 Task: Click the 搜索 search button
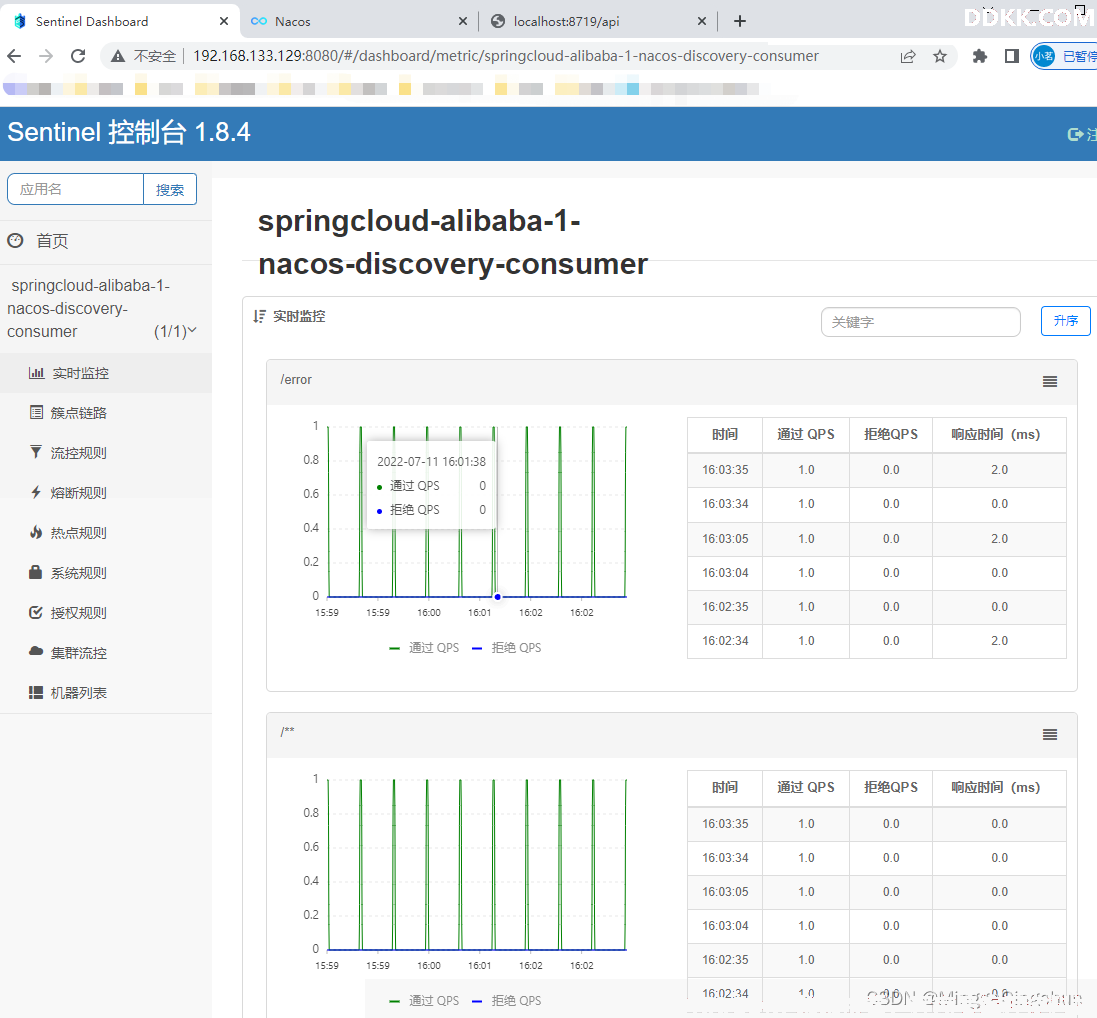point(170,190)
